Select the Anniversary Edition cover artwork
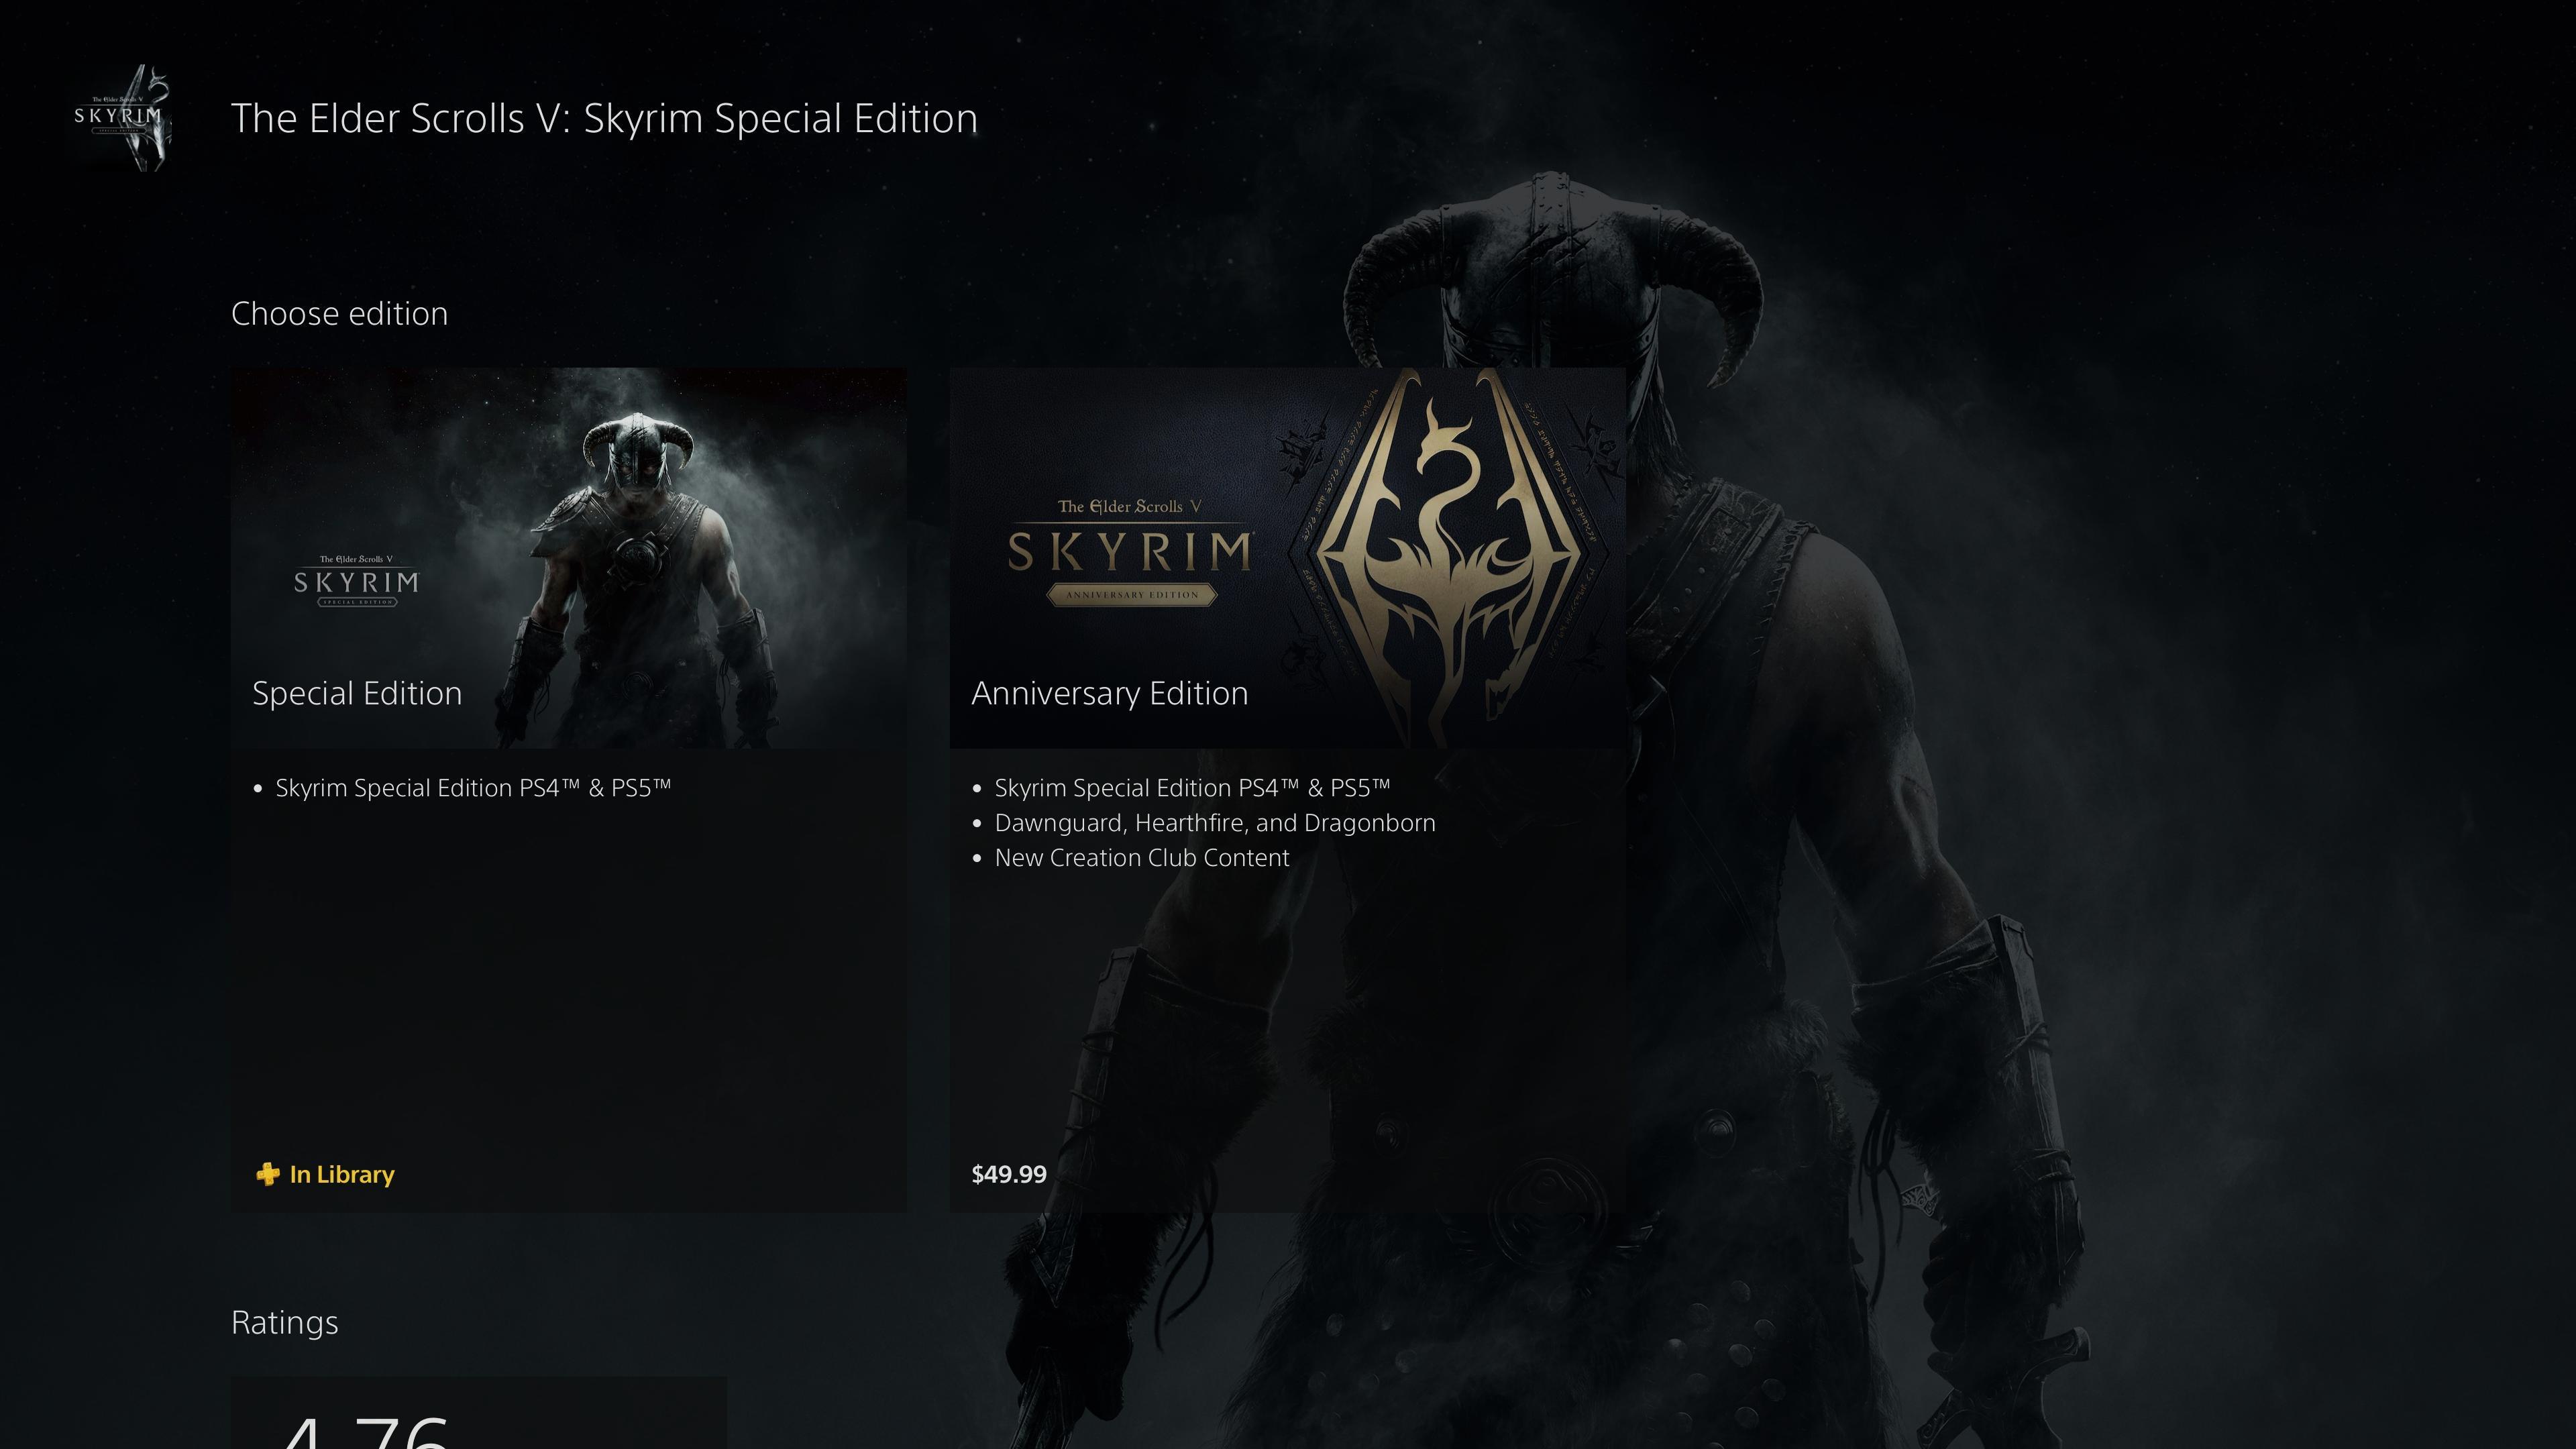The width and height of the screenshot is (2576, 1449). pyautogui.click(x=1287, y=558)
